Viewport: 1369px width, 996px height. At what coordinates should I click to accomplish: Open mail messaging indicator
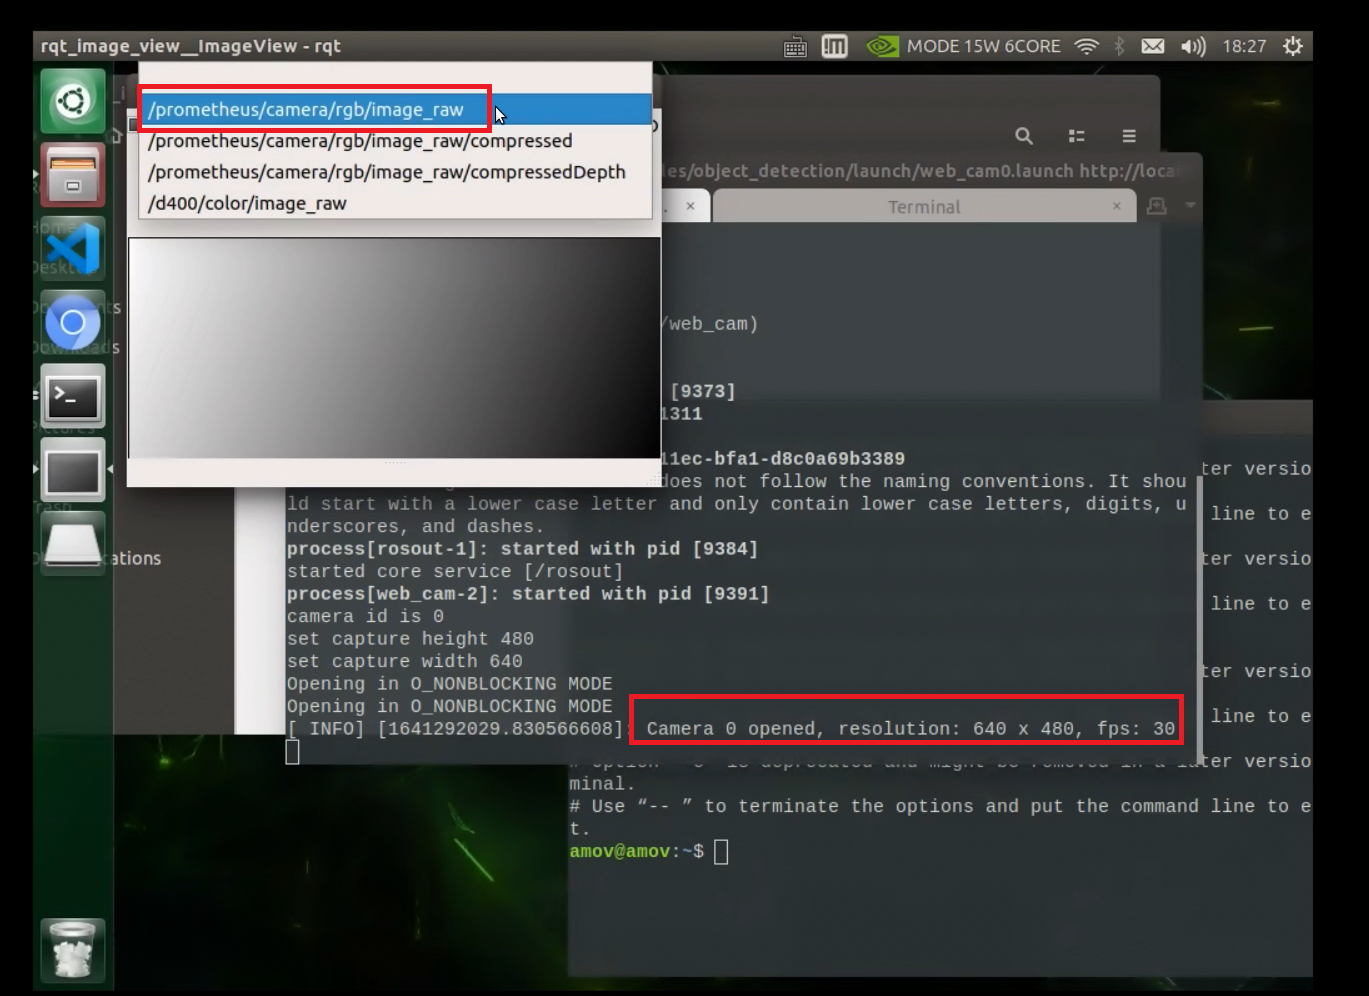point(1153,46)
